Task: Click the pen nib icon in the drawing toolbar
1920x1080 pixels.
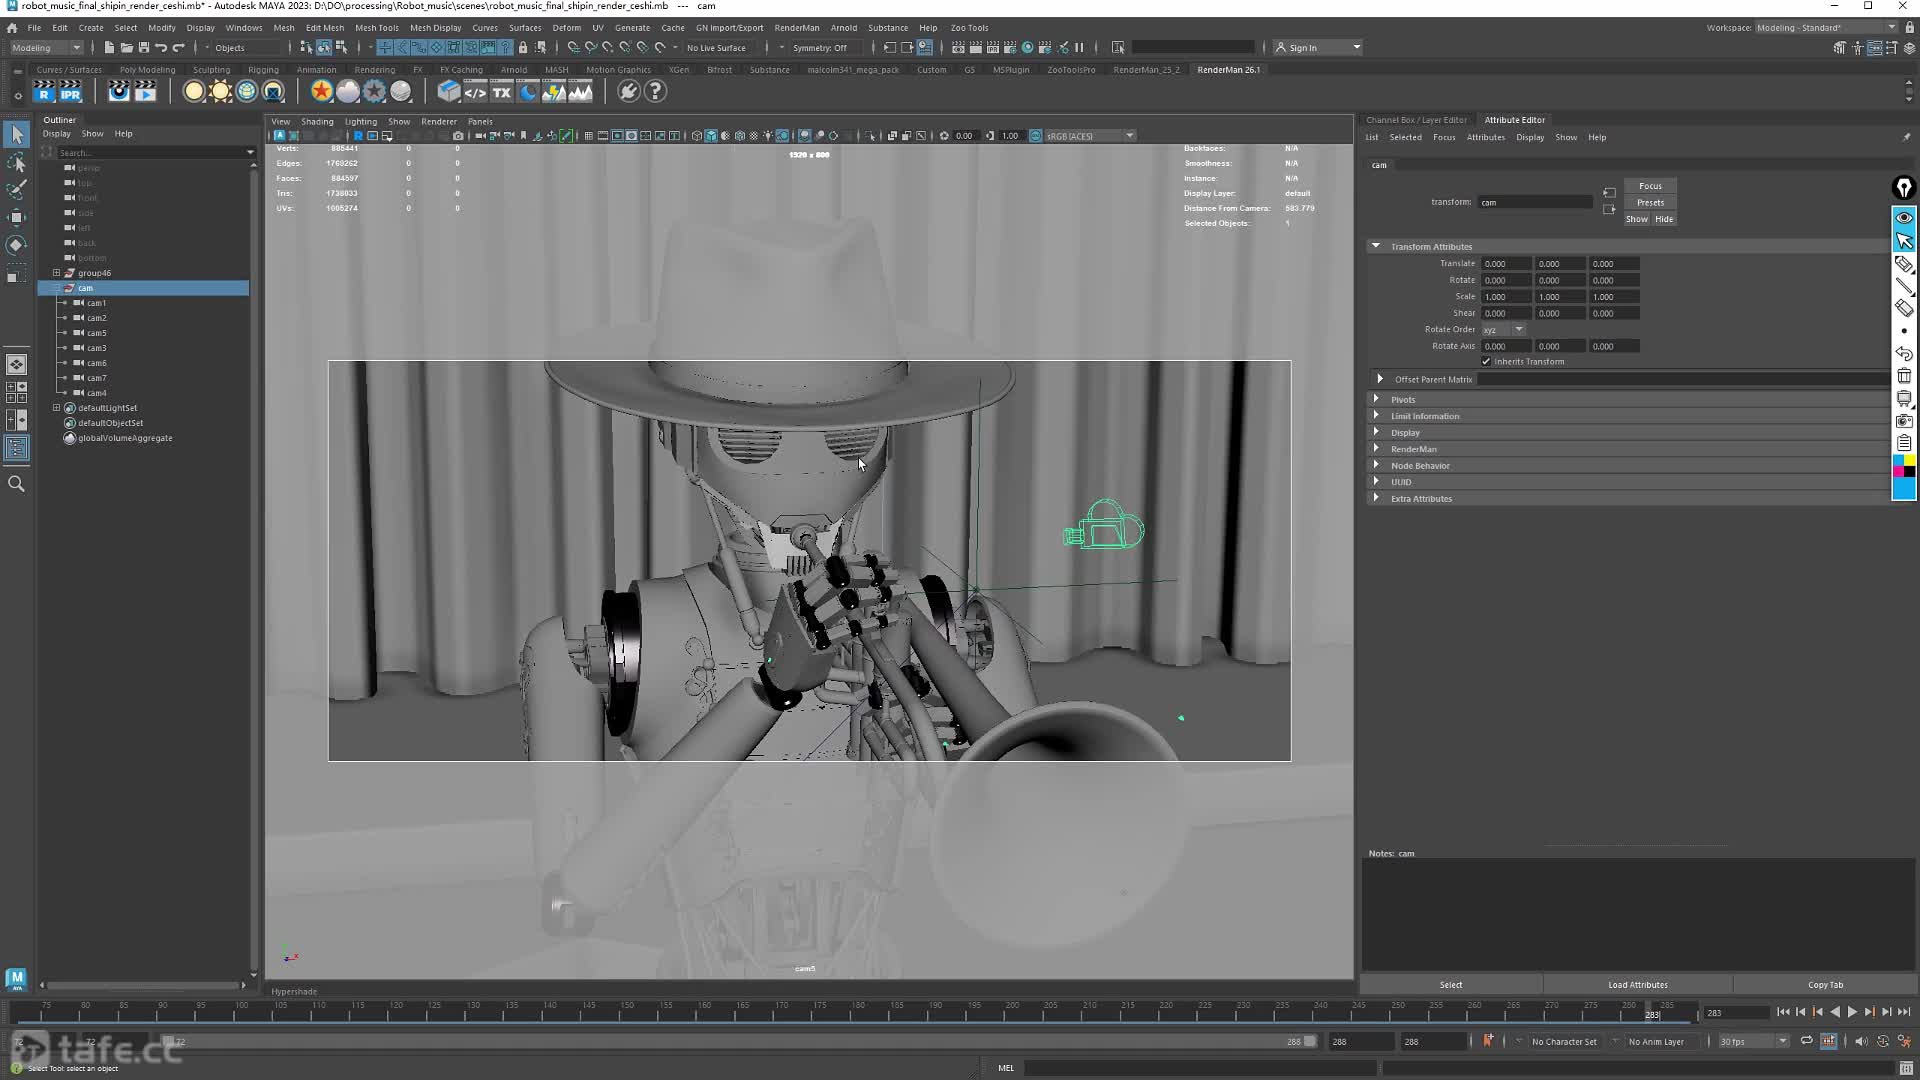Action: pos(1904,187)
